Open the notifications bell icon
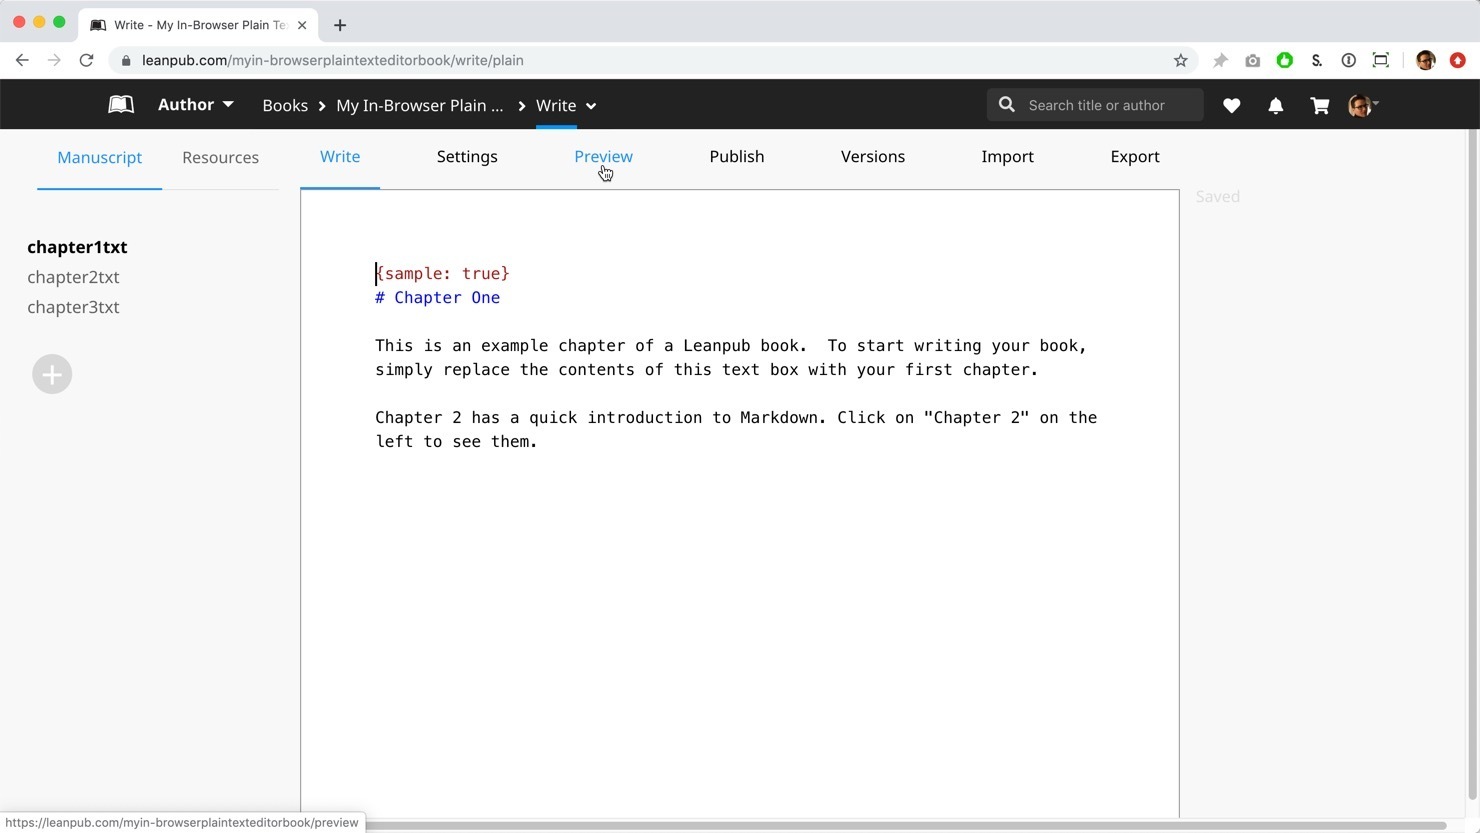1480x833 pixels. pyautogui.click(x=1275, y=105)
